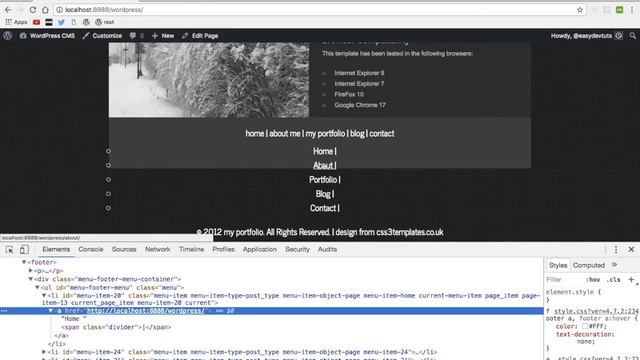Click the snowy trees image
This screenshot has height=360, width=640.
tap(209, 80)
